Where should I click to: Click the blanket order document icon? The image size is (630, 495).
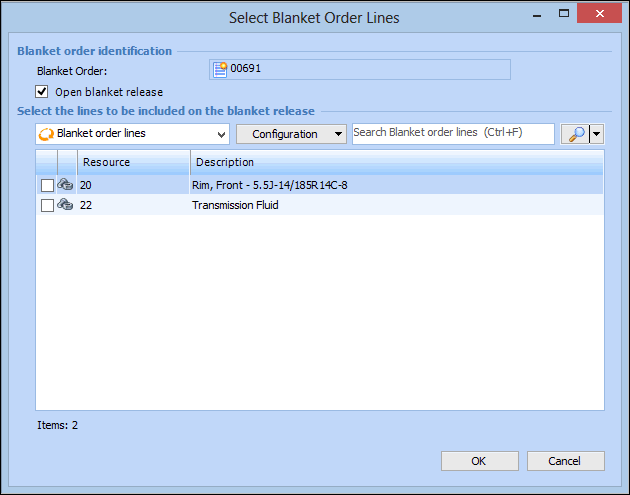220,70
